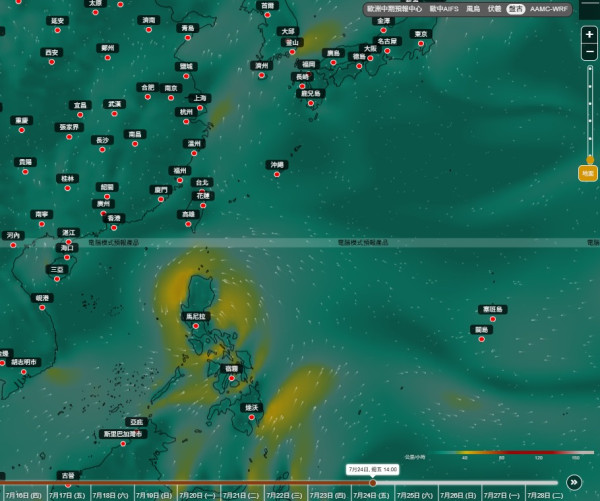Jump timeline to 7月18日 (六)
The image size is (600, 501).
[x=110, y=495]
